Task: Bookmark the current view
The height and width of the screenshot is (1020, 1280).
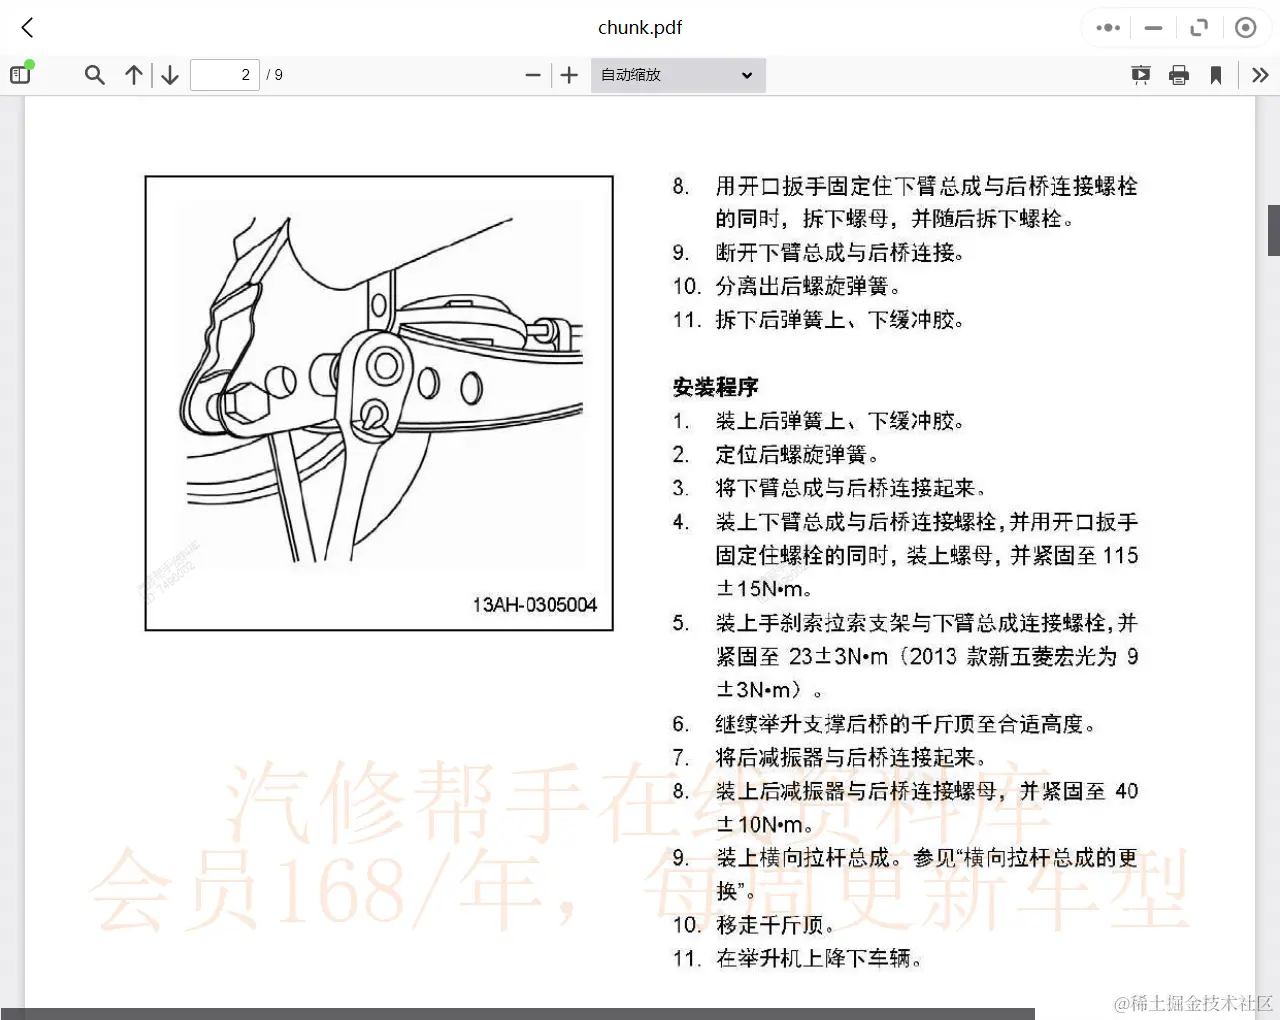Action: coord(1216,74)
